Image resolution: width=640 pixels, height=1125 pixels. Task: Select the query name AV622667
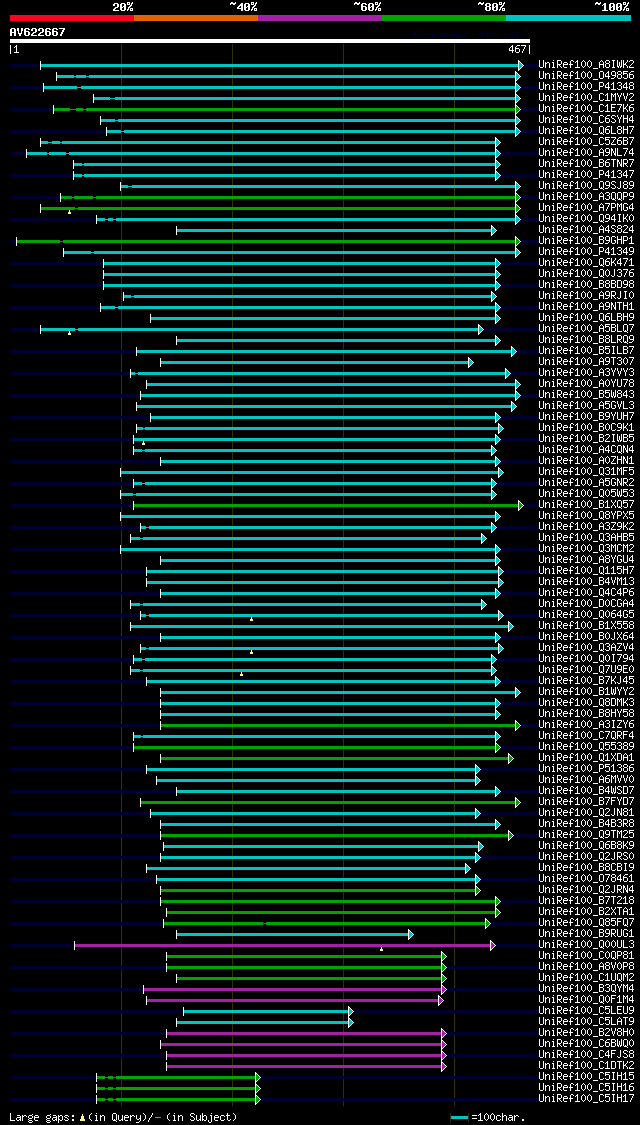click(37, 32)
